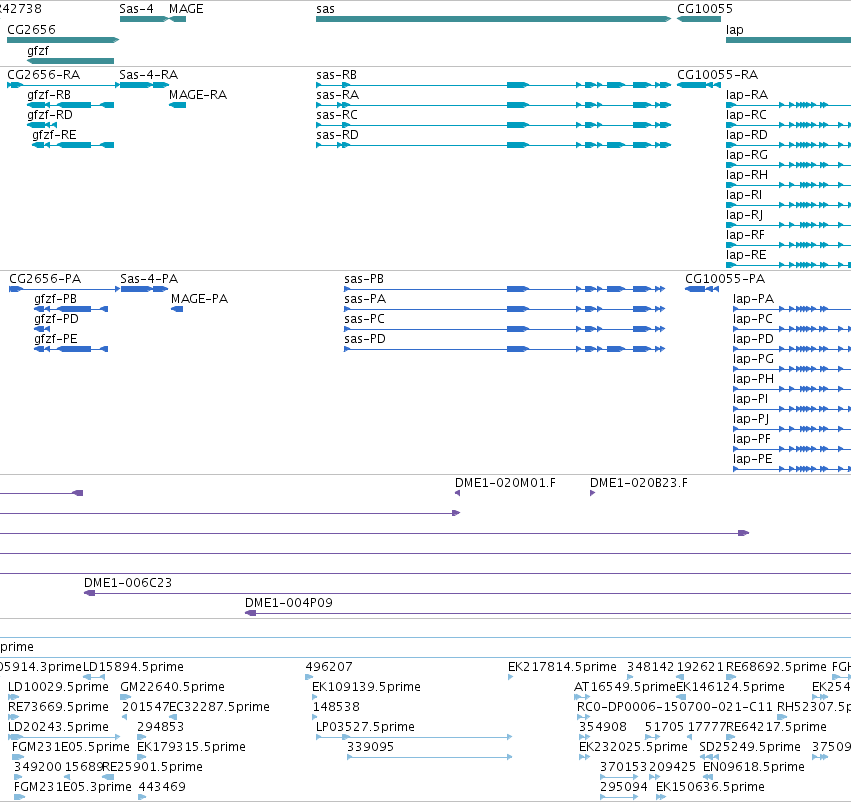This screenshot has height=802, width=851.
Task: Select transcript sas-RD
Action: coord(493,145)
